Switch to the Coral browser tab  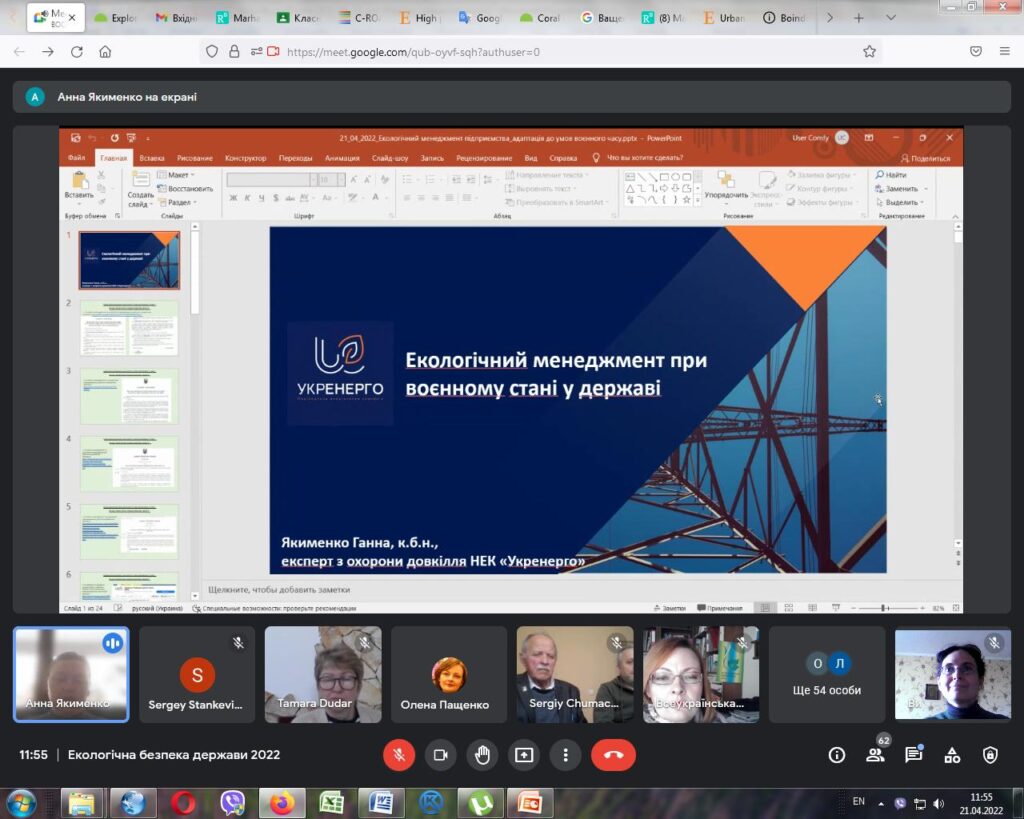(x=539, y=18)
